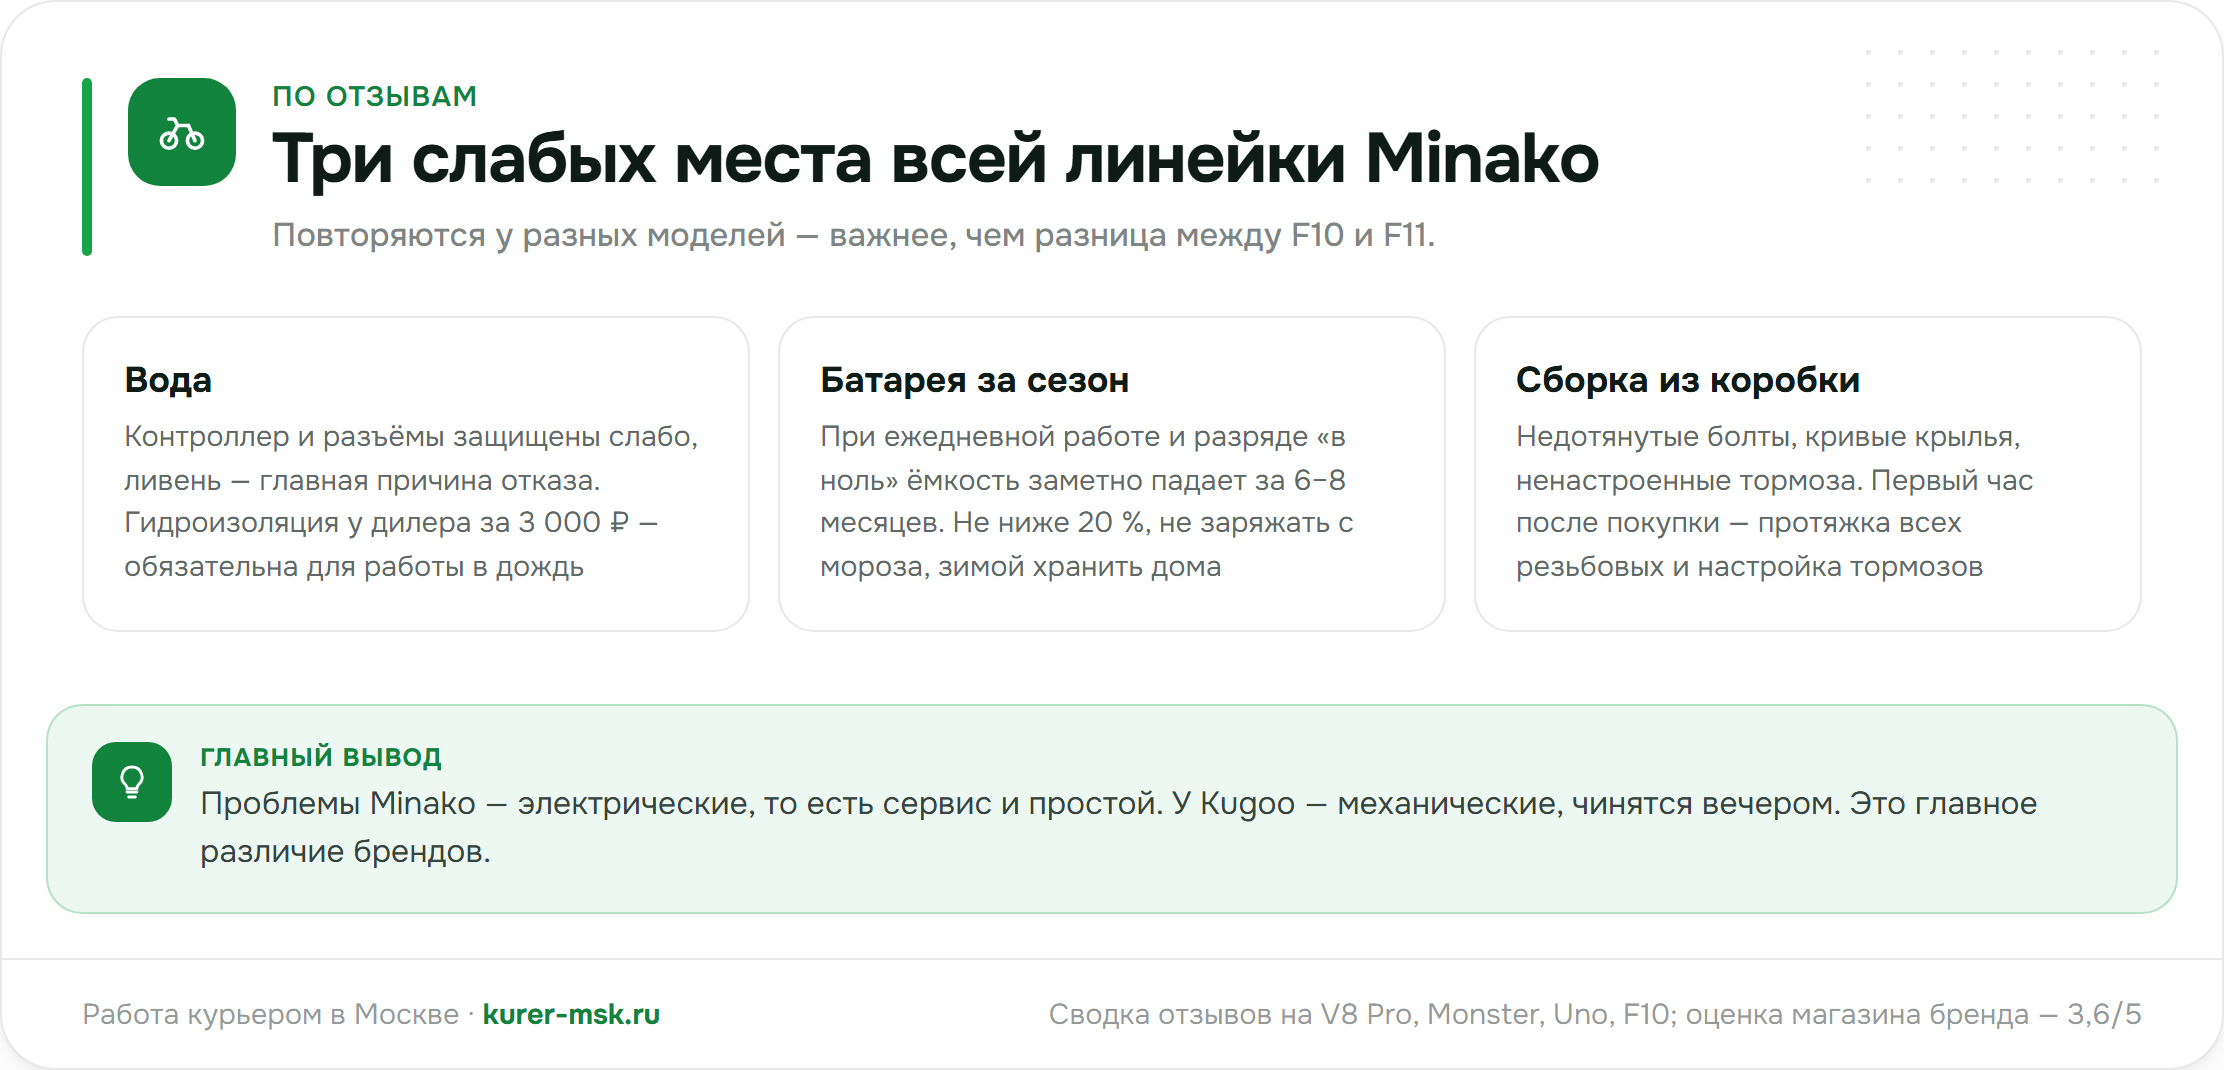Select the 'Сборка из коробки' card title
This screenshot has height=1070, width=2224.
pyautogui.click(x=1688, y=380)
